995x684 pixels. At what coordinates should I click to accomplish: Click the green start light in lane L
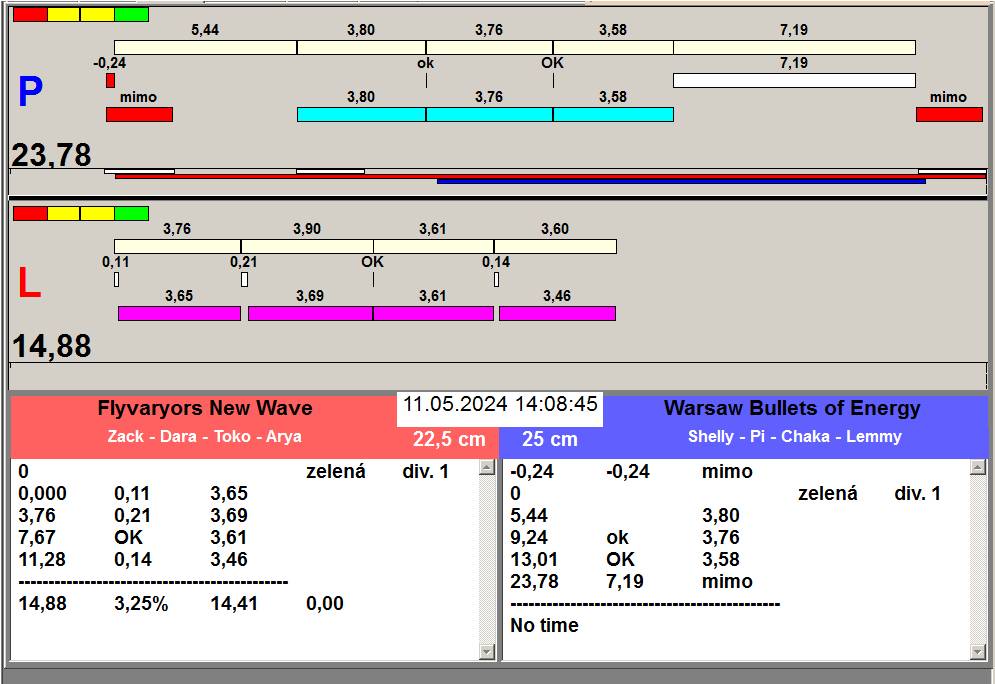pyautogui.click(x=132, y=213)
